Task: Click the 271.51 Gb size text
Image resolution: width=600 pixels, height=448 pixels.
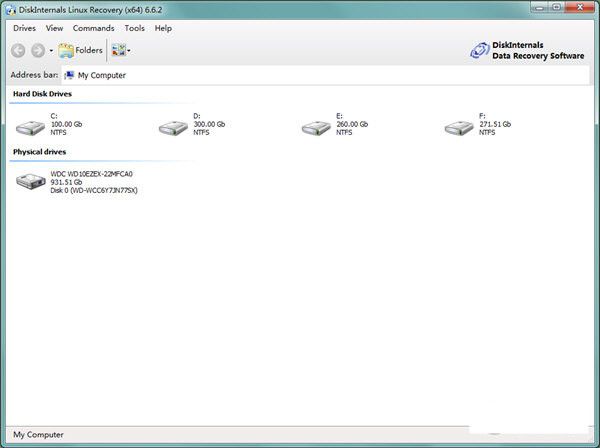Action: [495, 124]
